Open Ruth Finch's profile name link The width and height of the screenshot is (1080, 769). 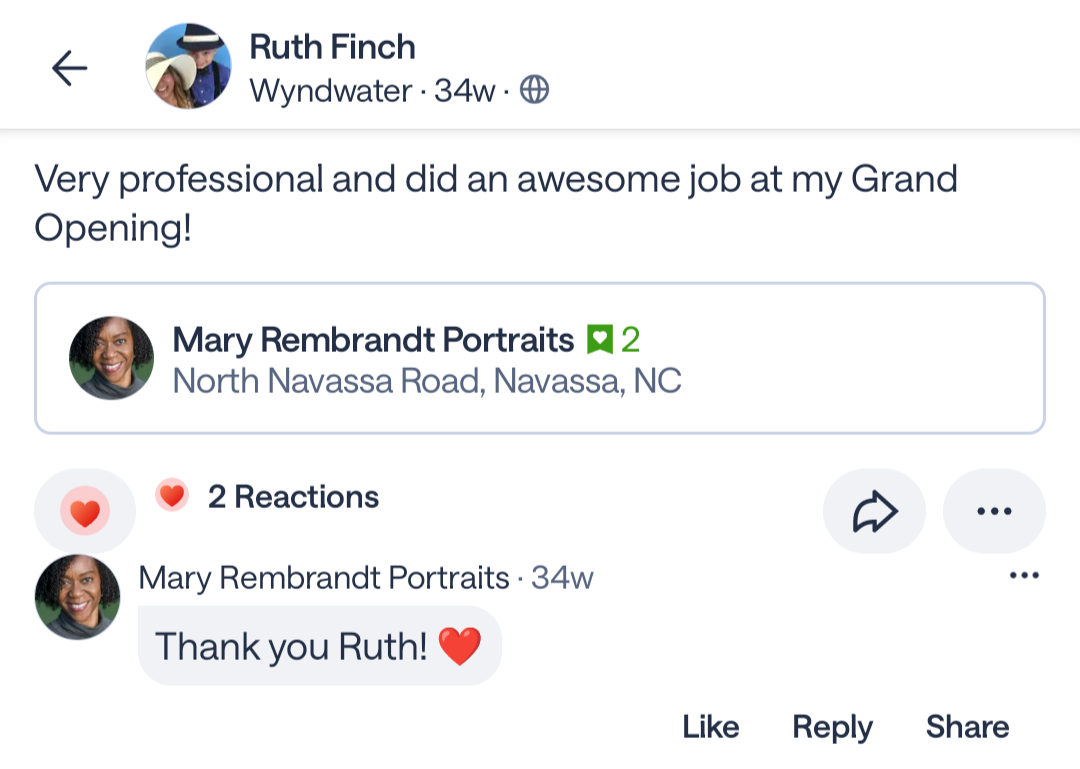point(332,47)
